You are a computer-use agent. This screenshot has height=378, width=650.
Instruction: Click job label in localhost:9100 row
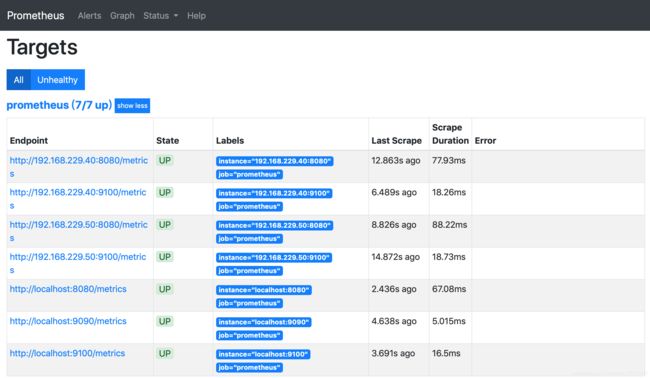(249, 368)
